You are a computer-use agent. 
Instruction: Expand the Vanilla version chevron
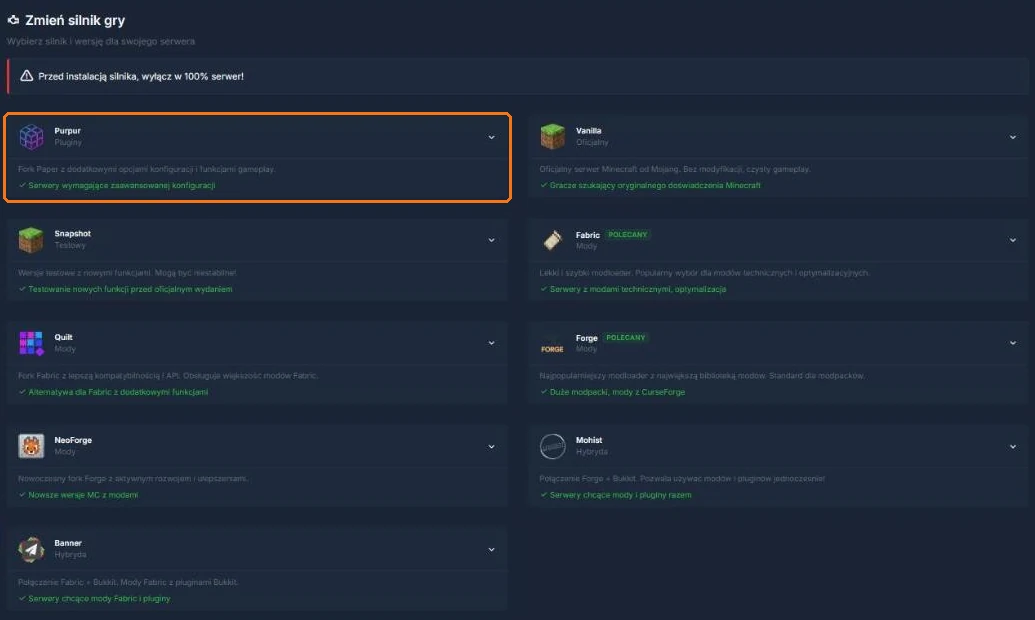1013,137
